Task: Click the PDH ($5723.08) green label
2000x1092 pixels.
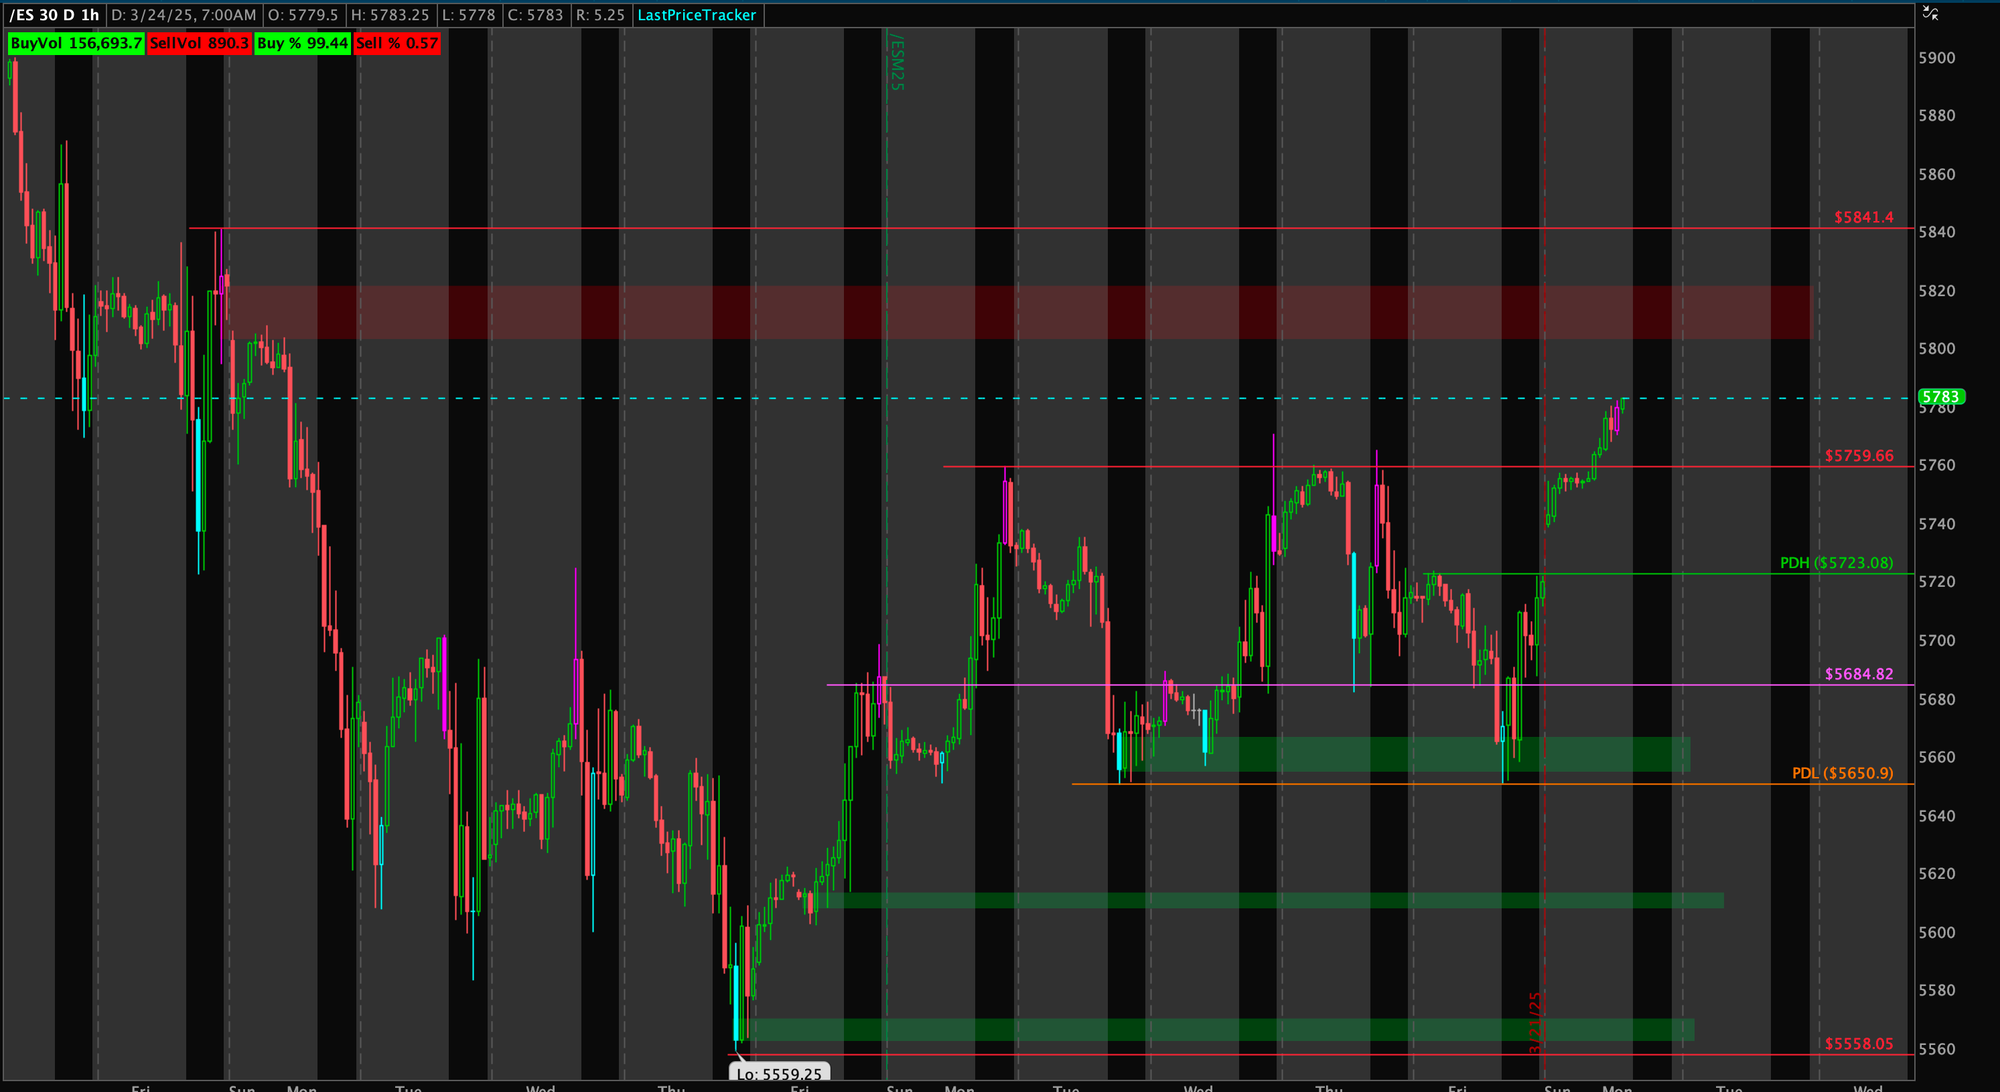Action: click(x=1836, y=563)
